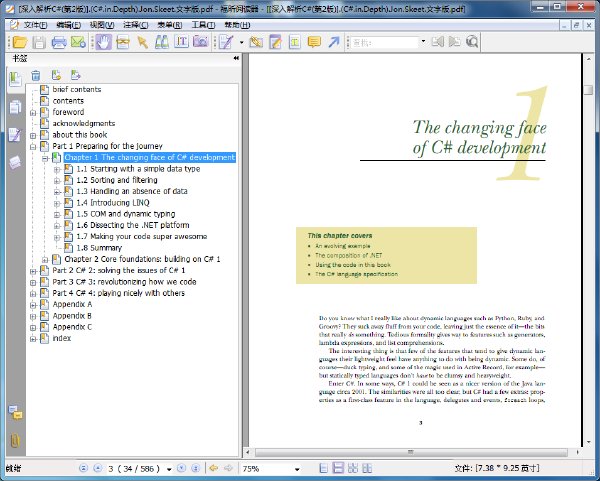600x481 pixels.
Task: Jump to bookmark '1.8 Summary'
Action: tap(99, 248)
